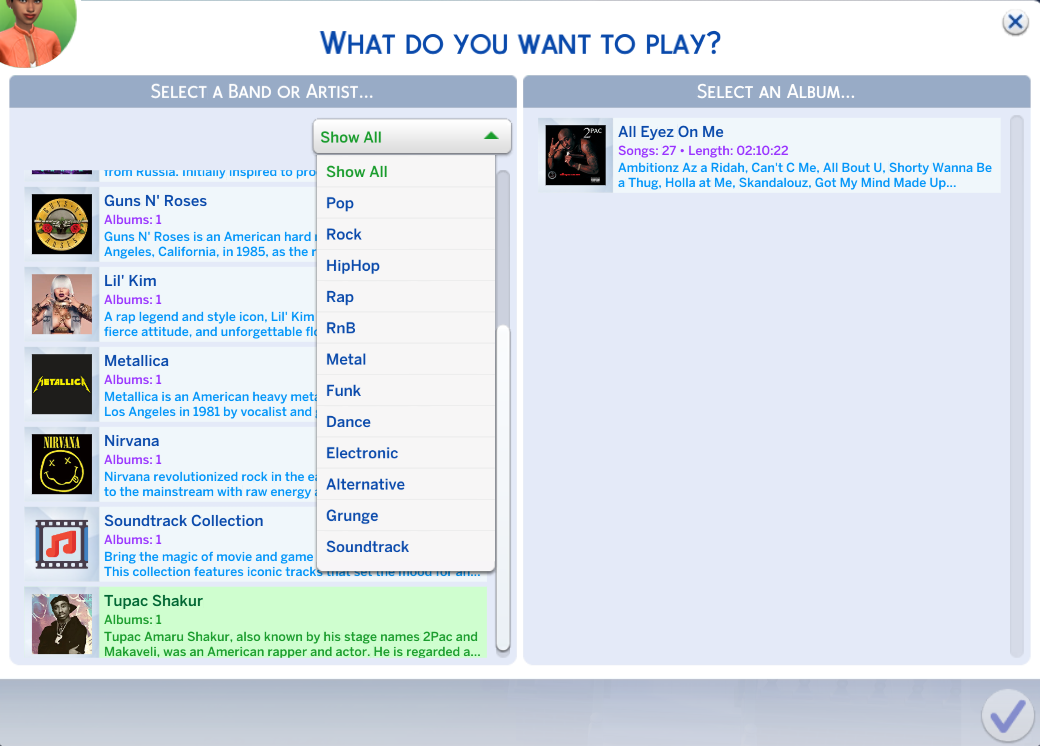Choose Show All in genre list
The height and width of the screenshot is (746, 1040).
coord(406,172)
